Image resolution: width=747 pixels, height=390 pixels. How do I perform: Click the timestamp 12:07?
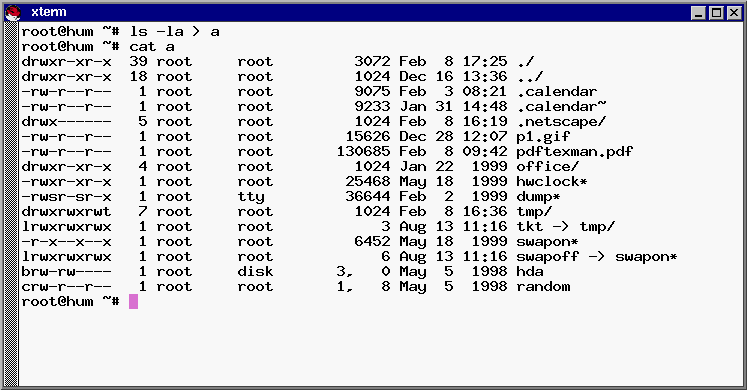coord(485,137)
